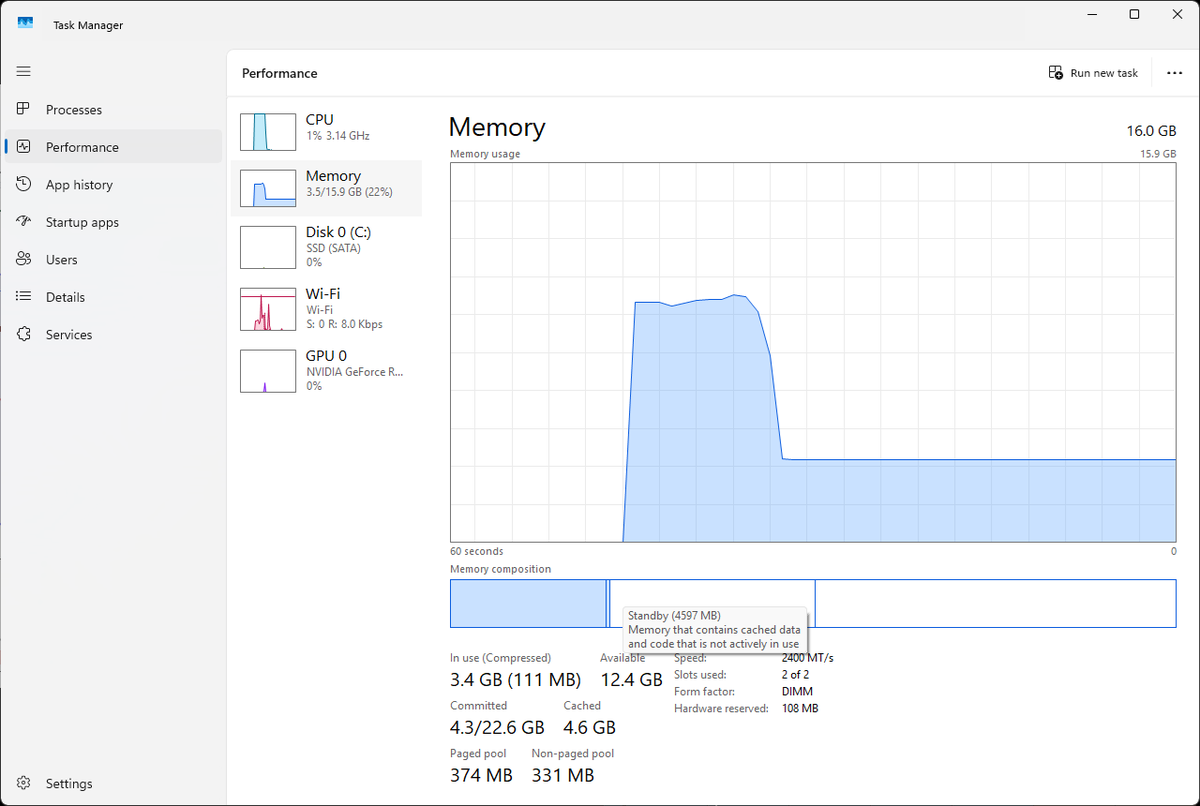
Task: Click the Task Manager app icon
Action: 25,25
